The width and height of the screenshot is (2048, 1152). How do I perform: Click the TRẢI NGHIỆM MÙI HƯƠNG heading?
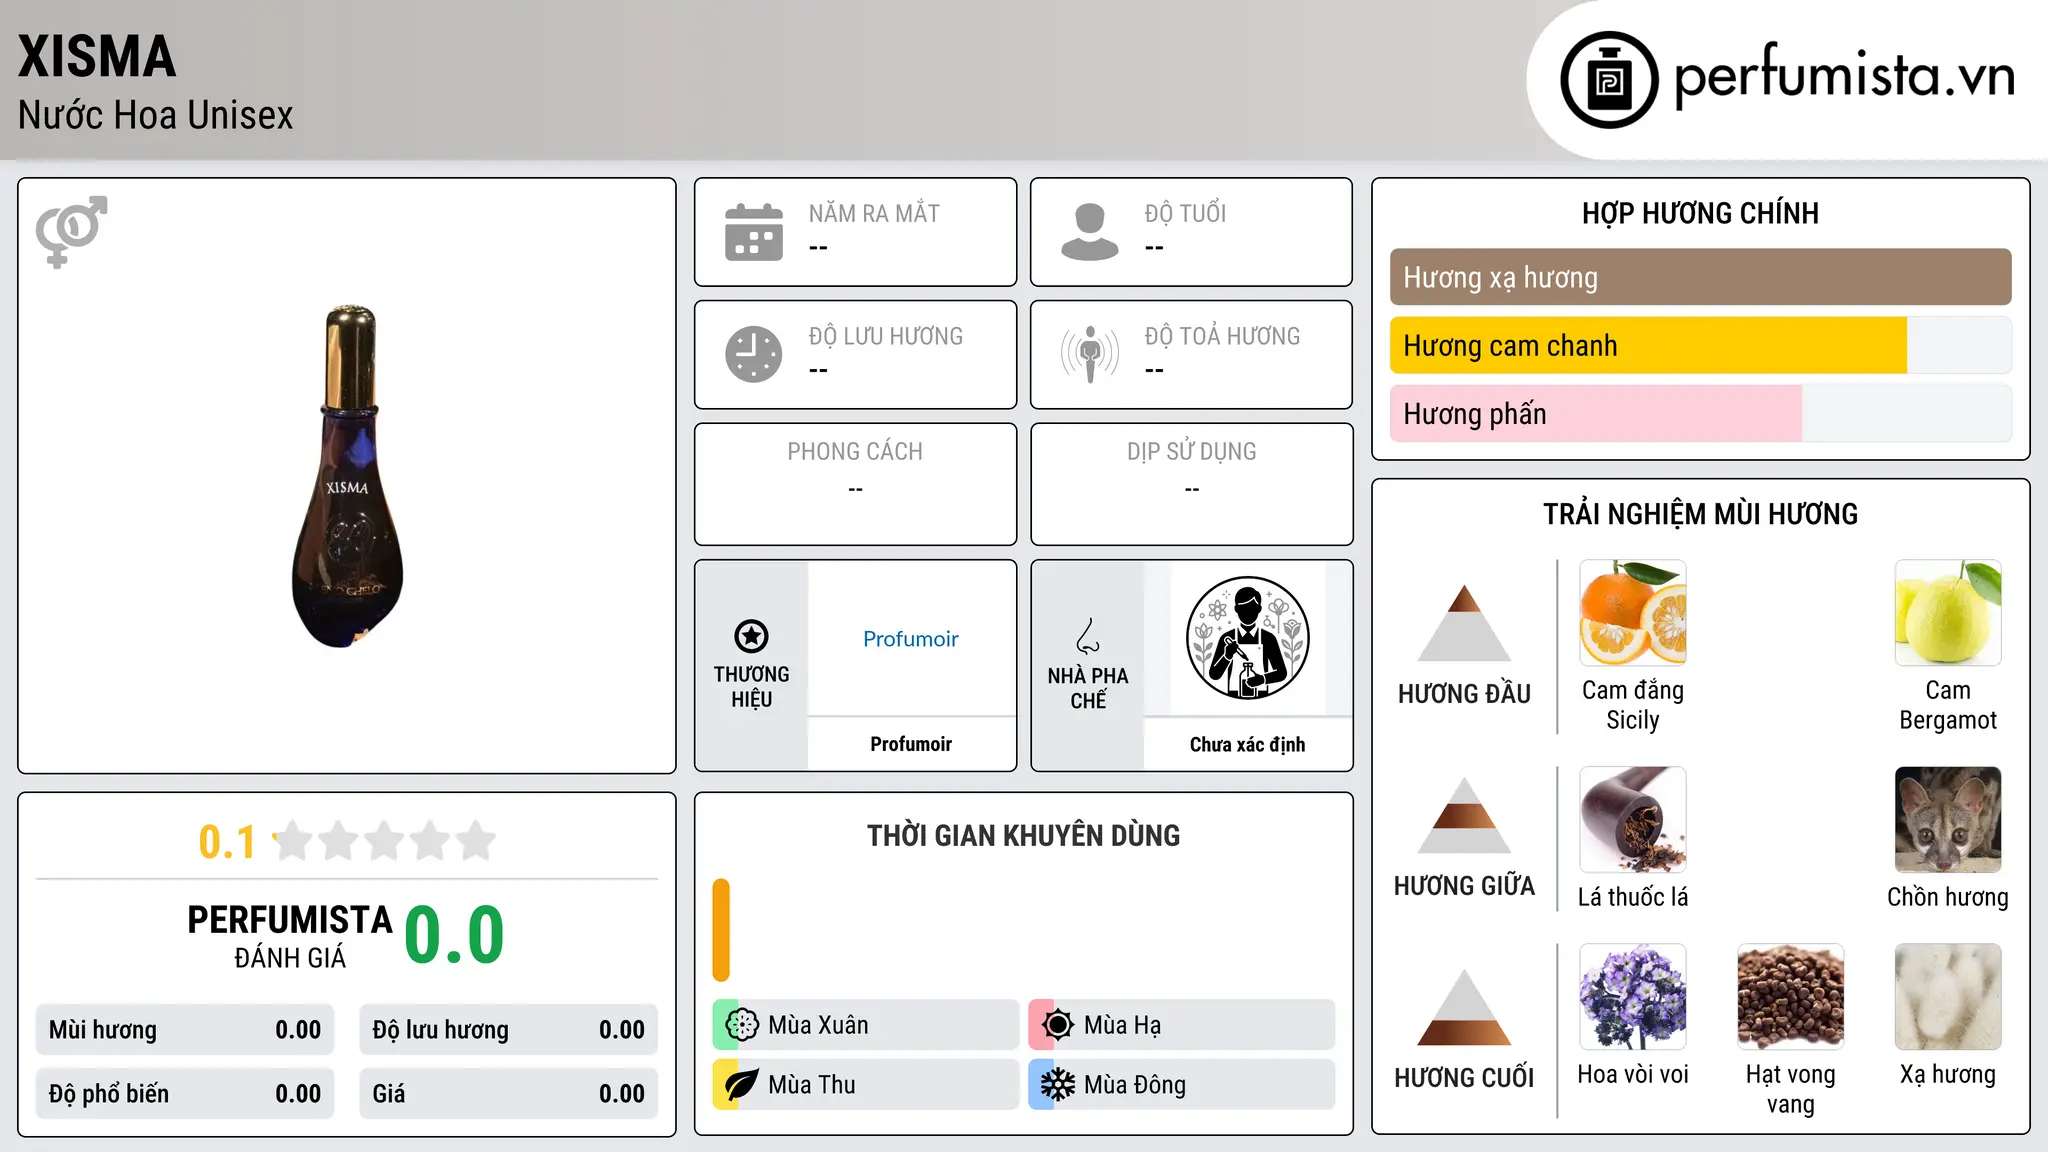1700,514
